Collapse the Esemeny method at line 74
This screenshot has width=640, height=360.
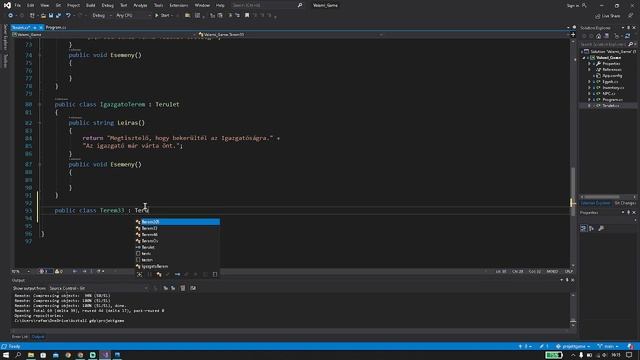(40, 55)
